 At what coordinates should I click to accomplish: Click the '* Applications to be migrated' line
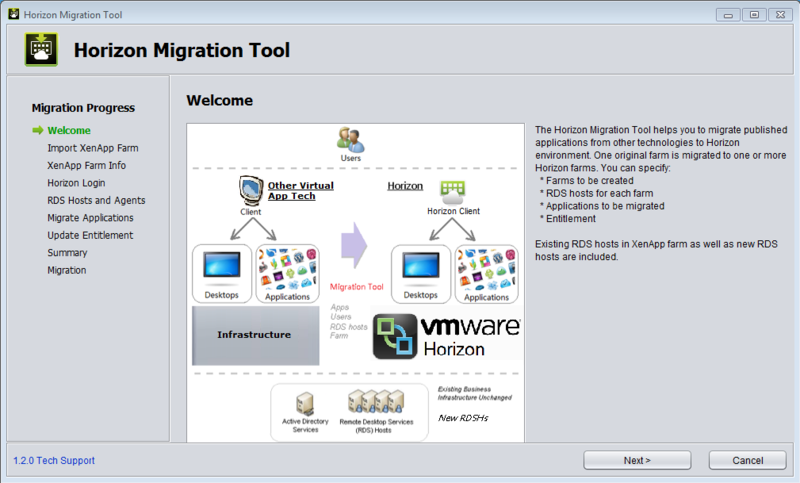click(602, 206)
